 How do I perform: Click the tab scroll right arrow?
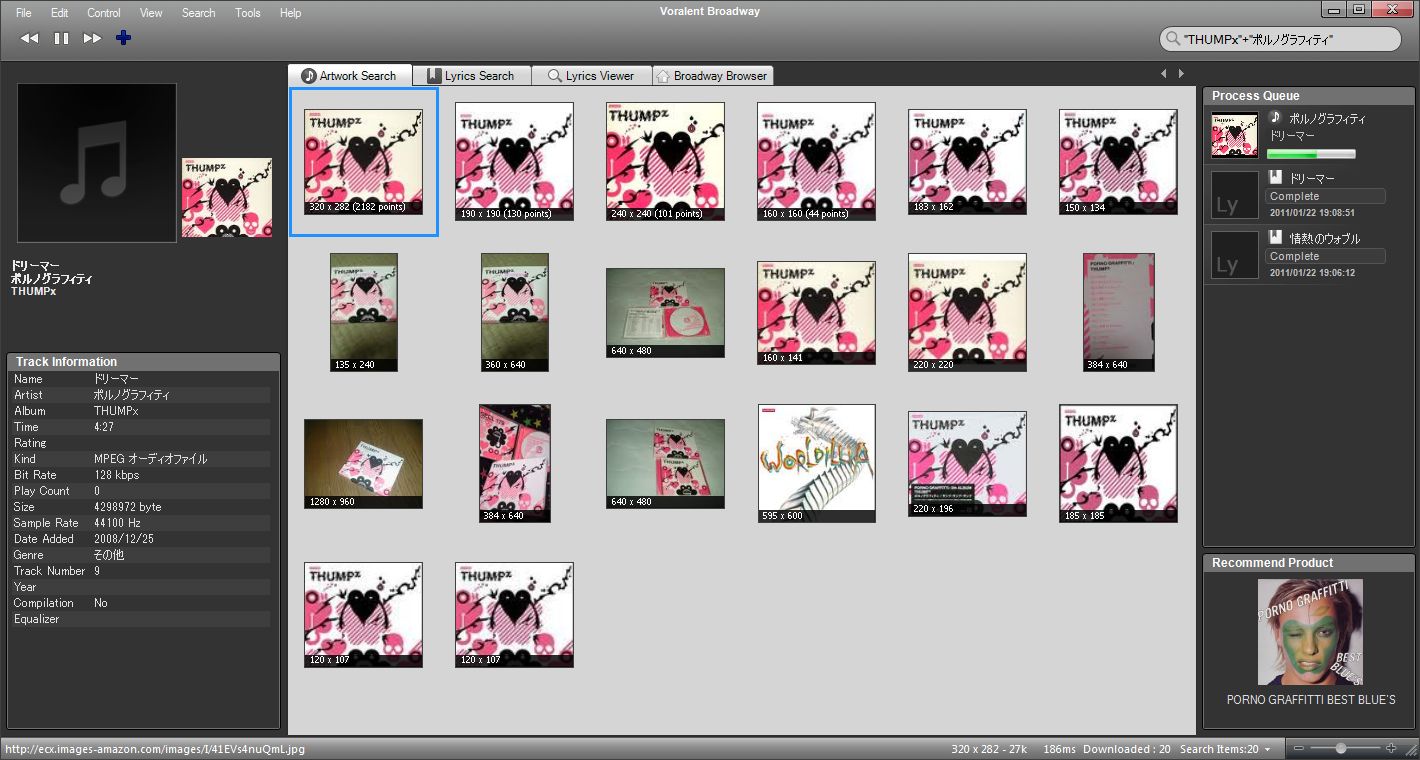pyautogui.click(x=1181, y=74)
